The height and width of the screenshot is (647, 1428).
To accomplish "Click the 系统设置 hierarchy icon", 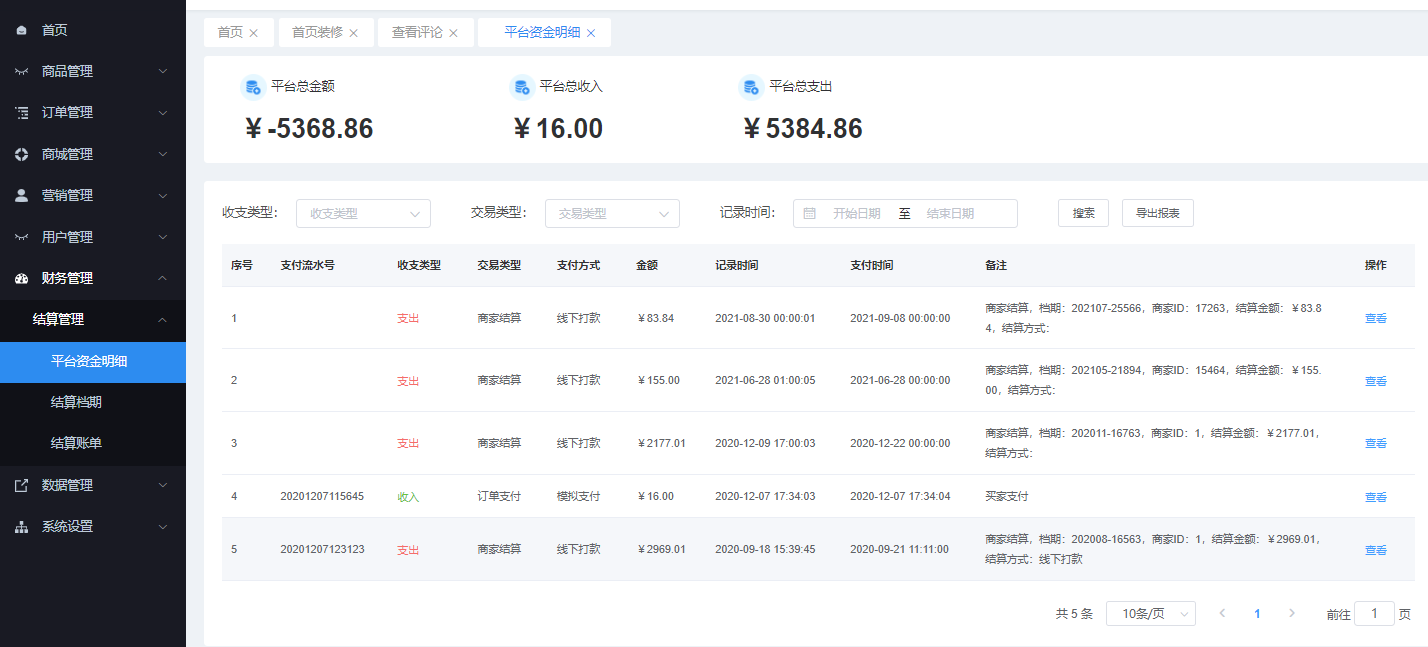I will (x=22, y=527).
